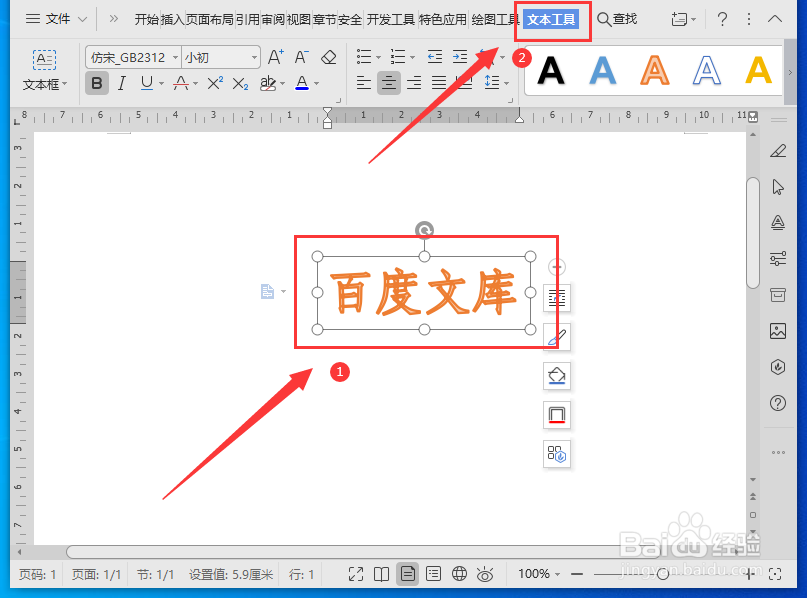The height and width of the screenshot is (598, 807).
Task: Select the pen tool in right sidebar
Action: click(x=778, y=150)
